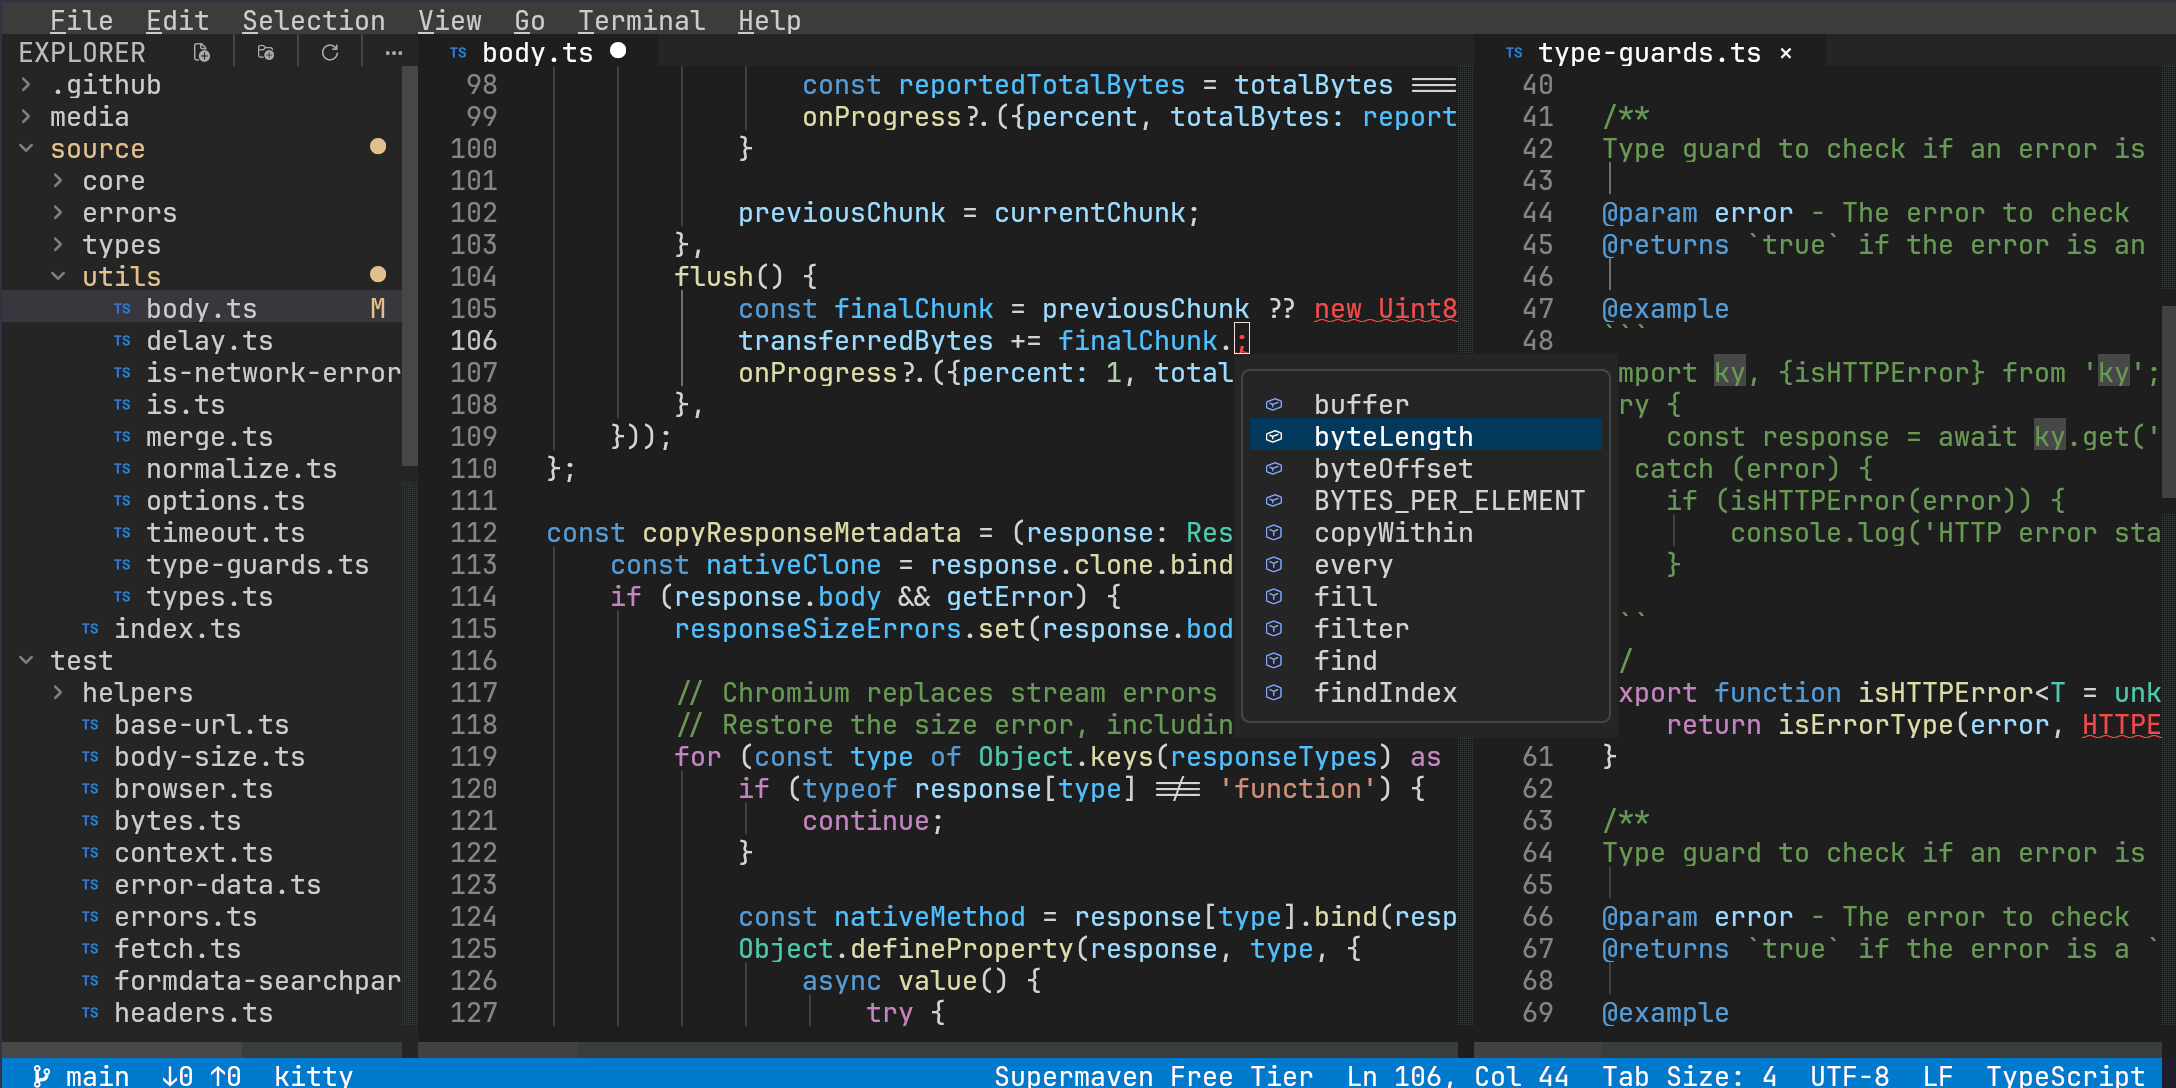The image size is (2176, 1088).
Task: Change the LF end-of-line sequence
Action: [1937, 1076]
